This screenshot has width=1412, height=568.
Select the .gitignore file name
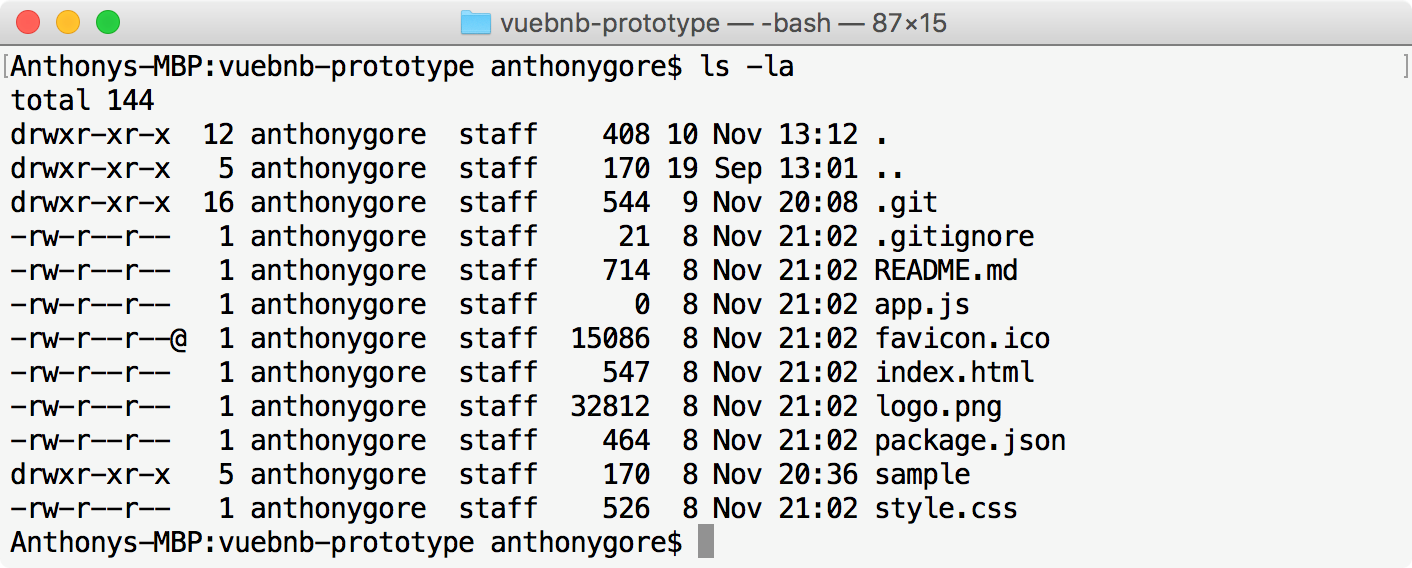point(955,237)
